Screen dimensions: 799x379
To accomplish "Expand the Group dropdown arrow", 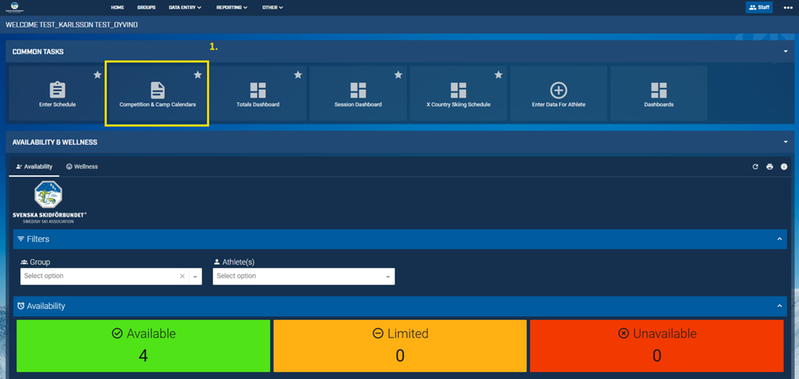I will [195, 277].
